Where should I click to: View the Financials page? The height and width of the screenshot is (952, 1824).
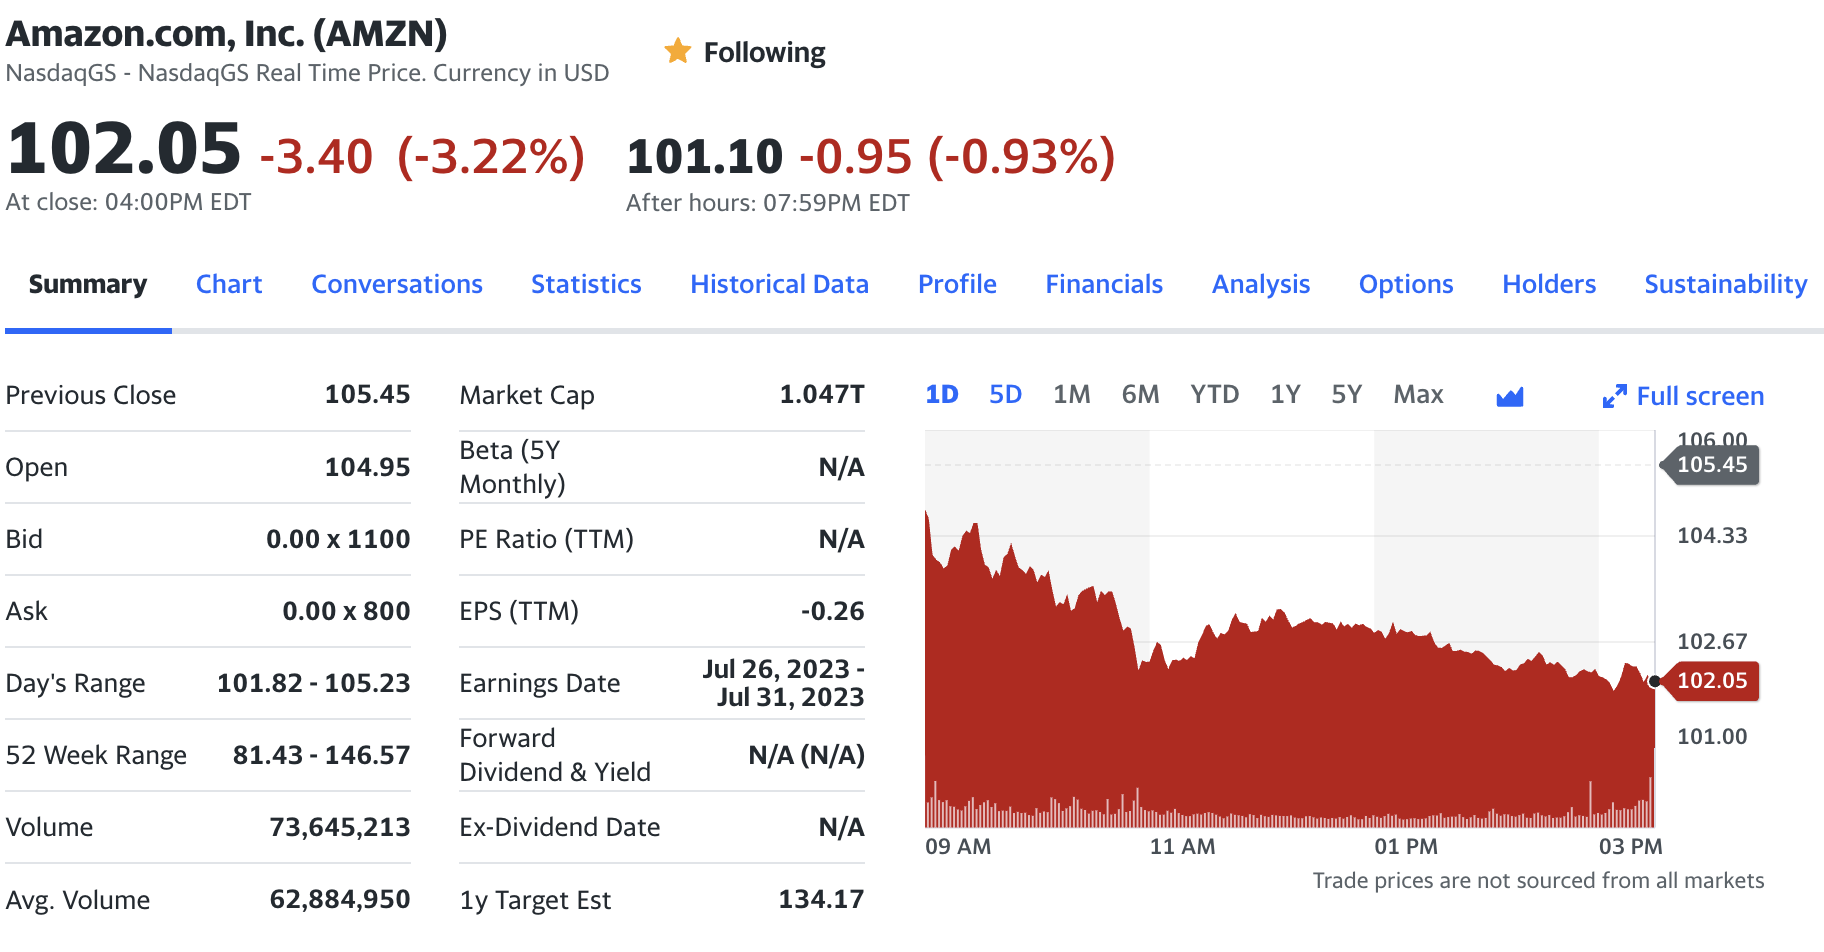tap(1104, 284)
